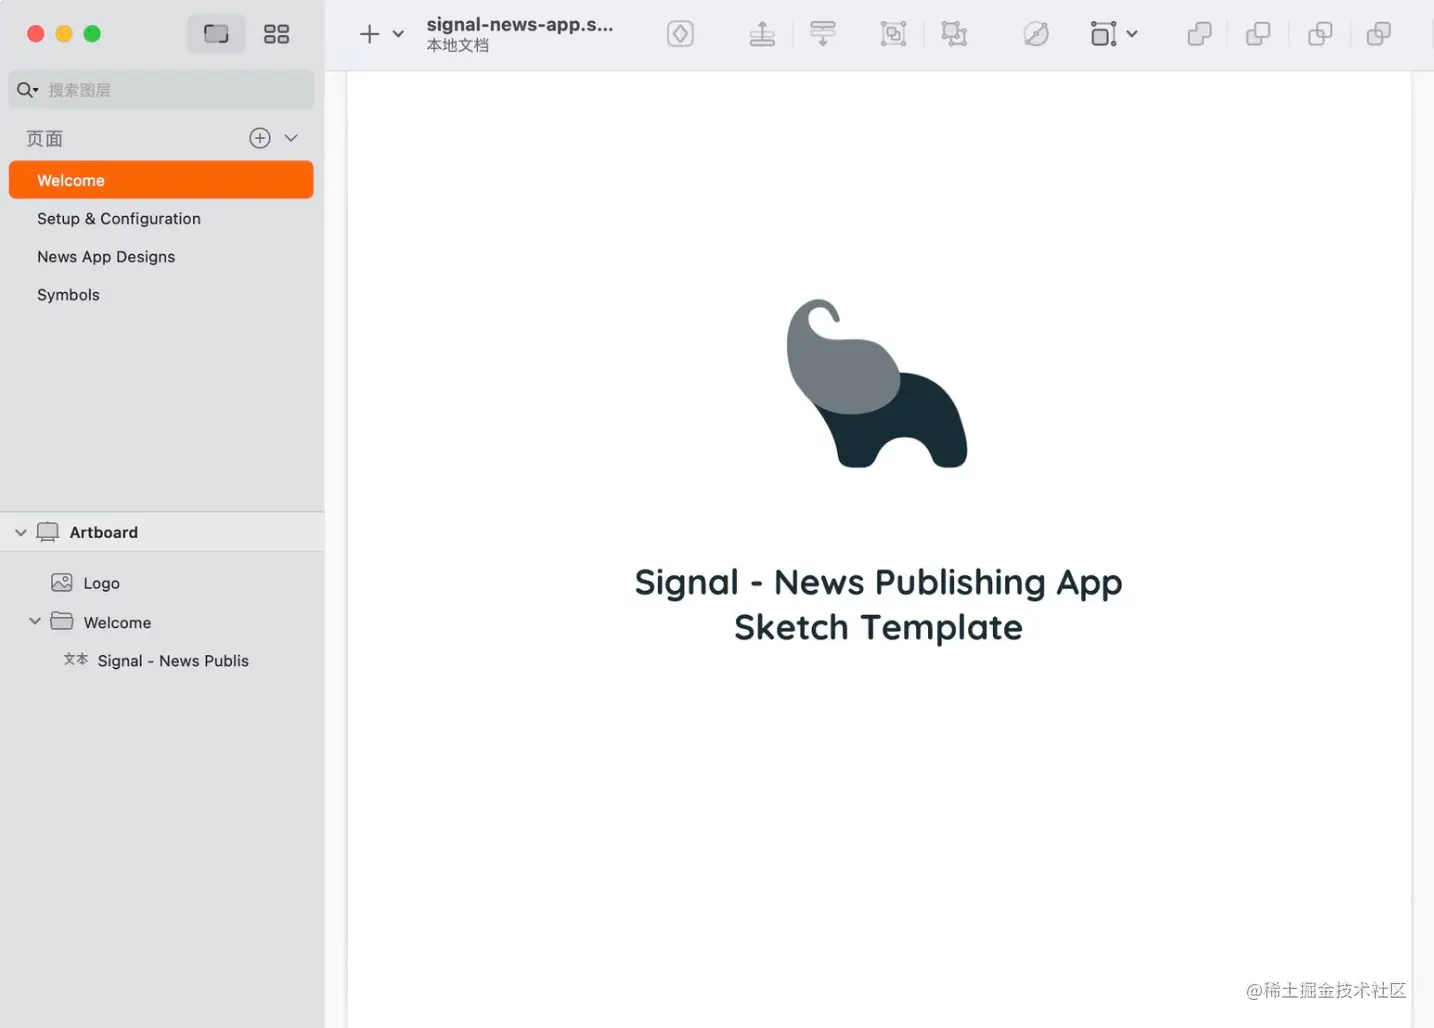Click the Welcome group folder icon
Screen dimensions: 1434x1028
click(62, 621)
